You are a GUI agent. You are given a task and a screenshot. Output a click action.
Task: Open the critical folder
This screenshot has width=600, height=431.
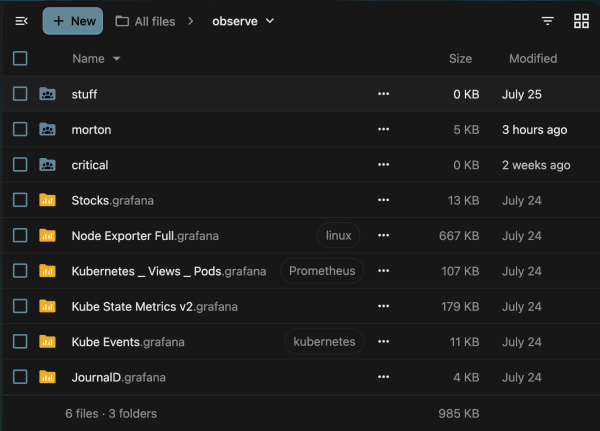(x=90, y=165)
